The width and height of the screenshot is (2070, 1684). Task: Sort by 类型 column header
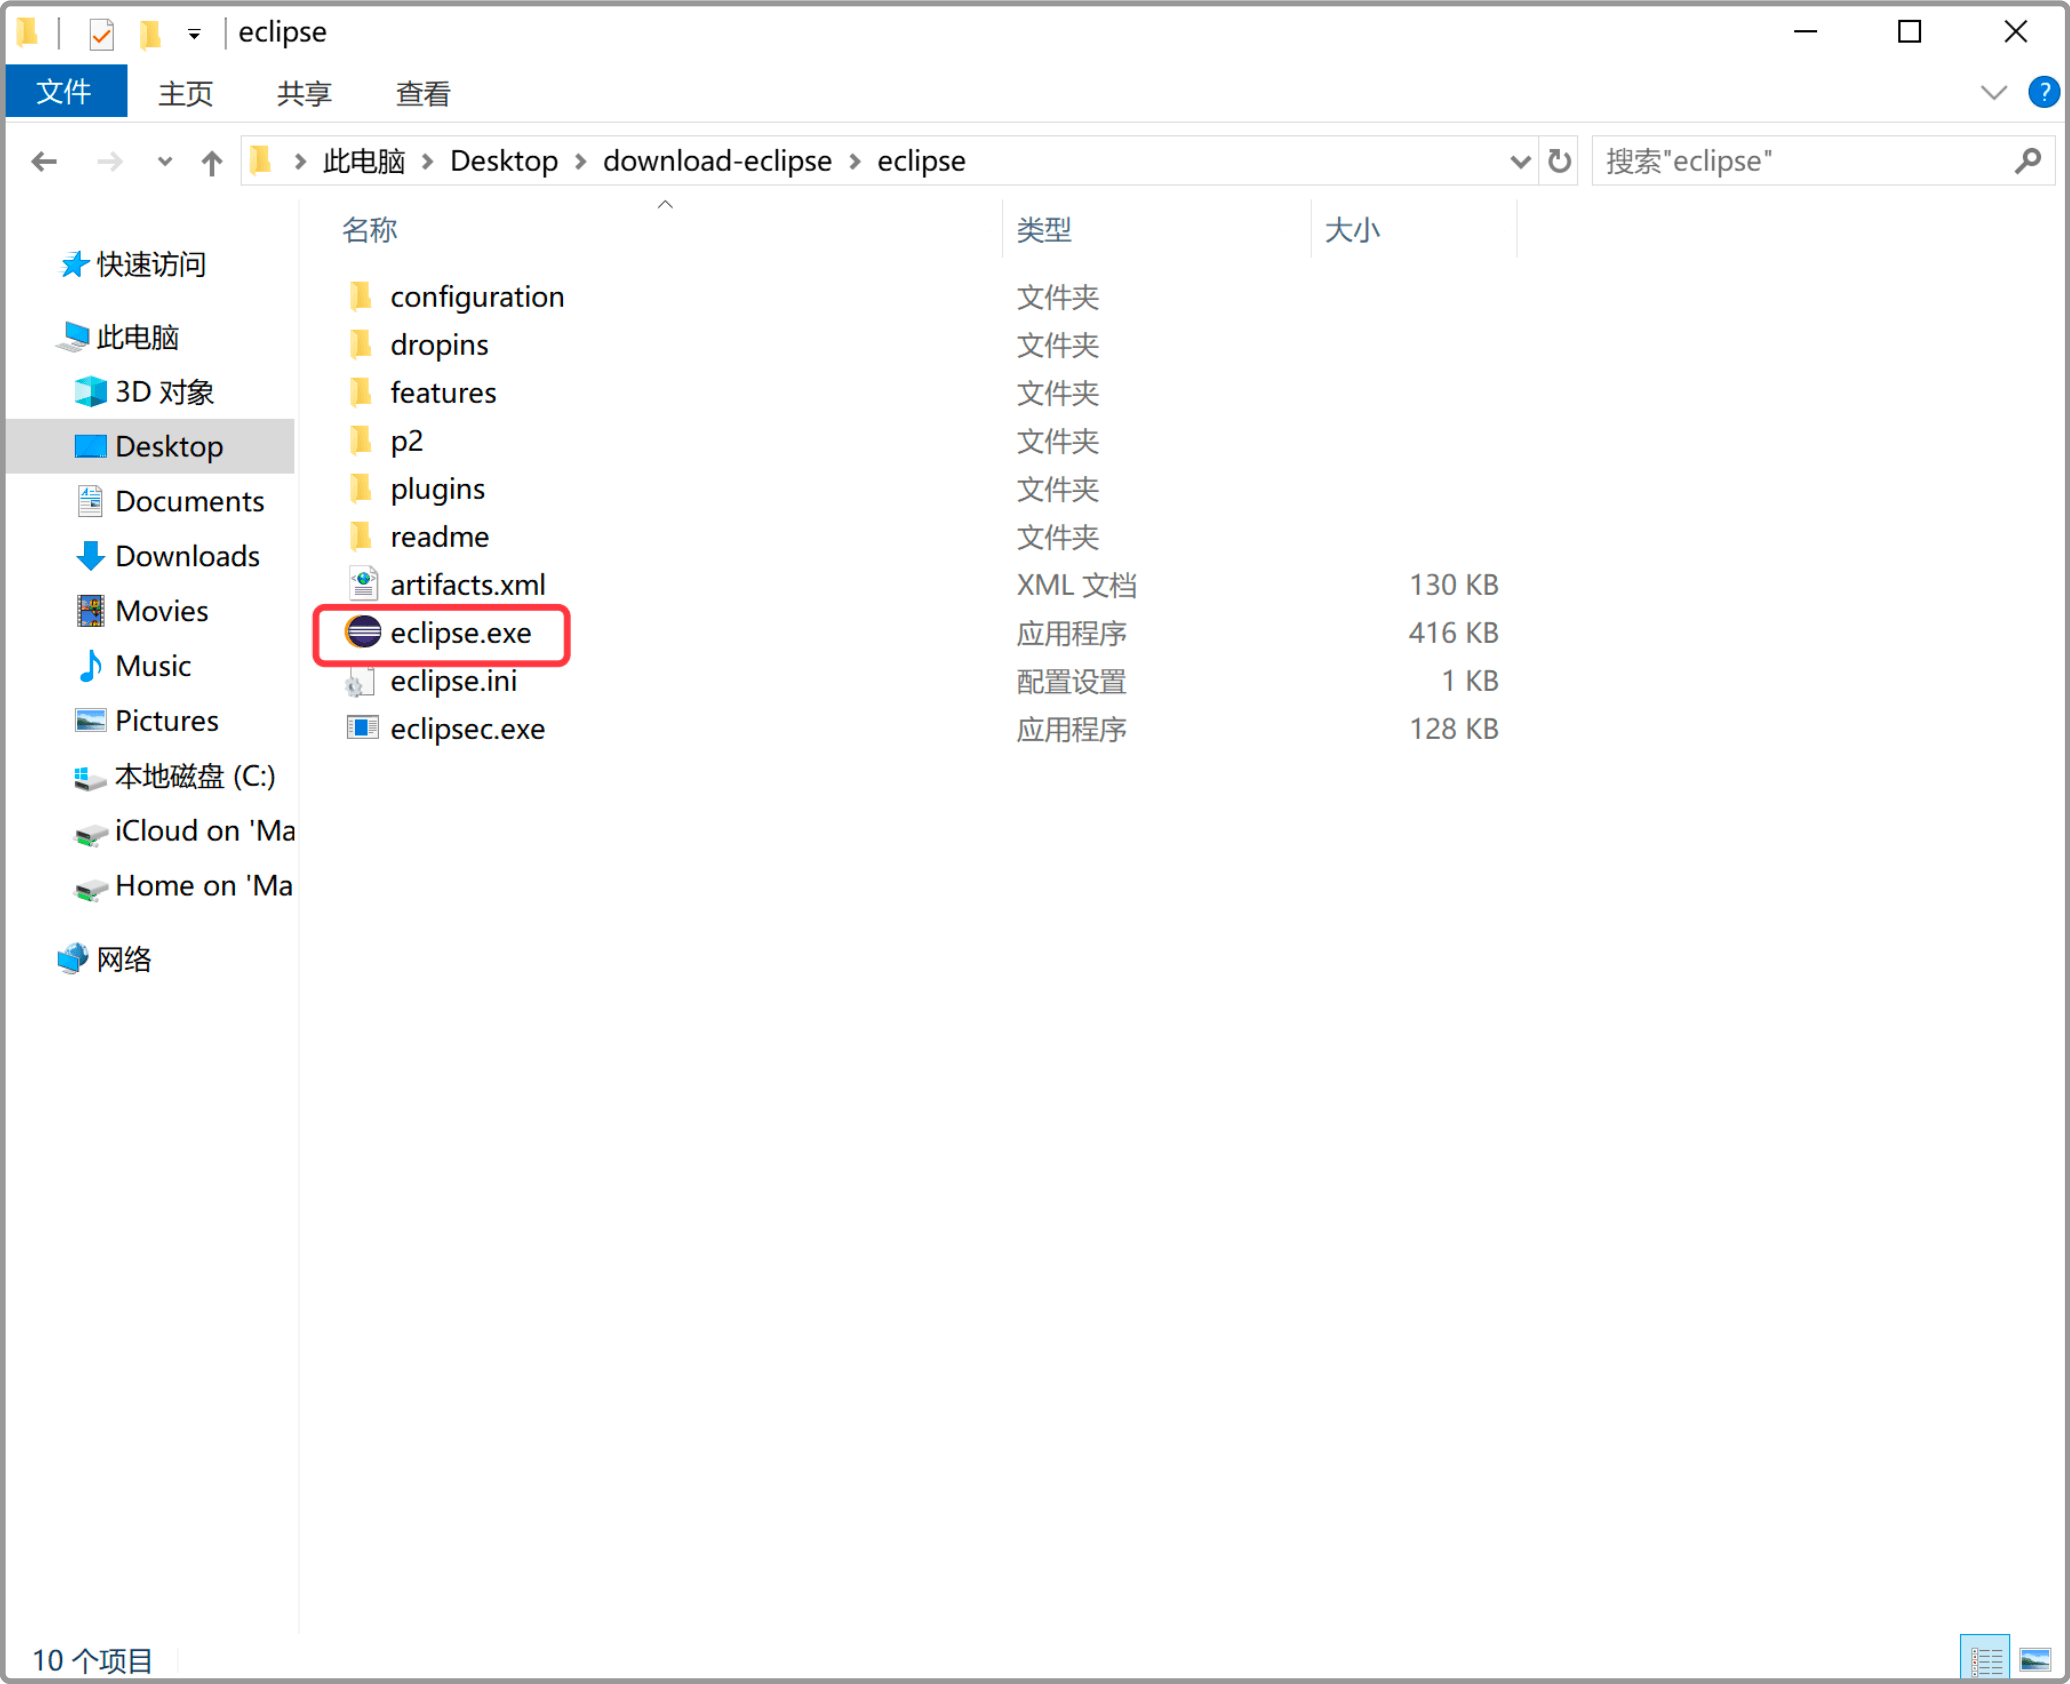[x=1044, y=230]
